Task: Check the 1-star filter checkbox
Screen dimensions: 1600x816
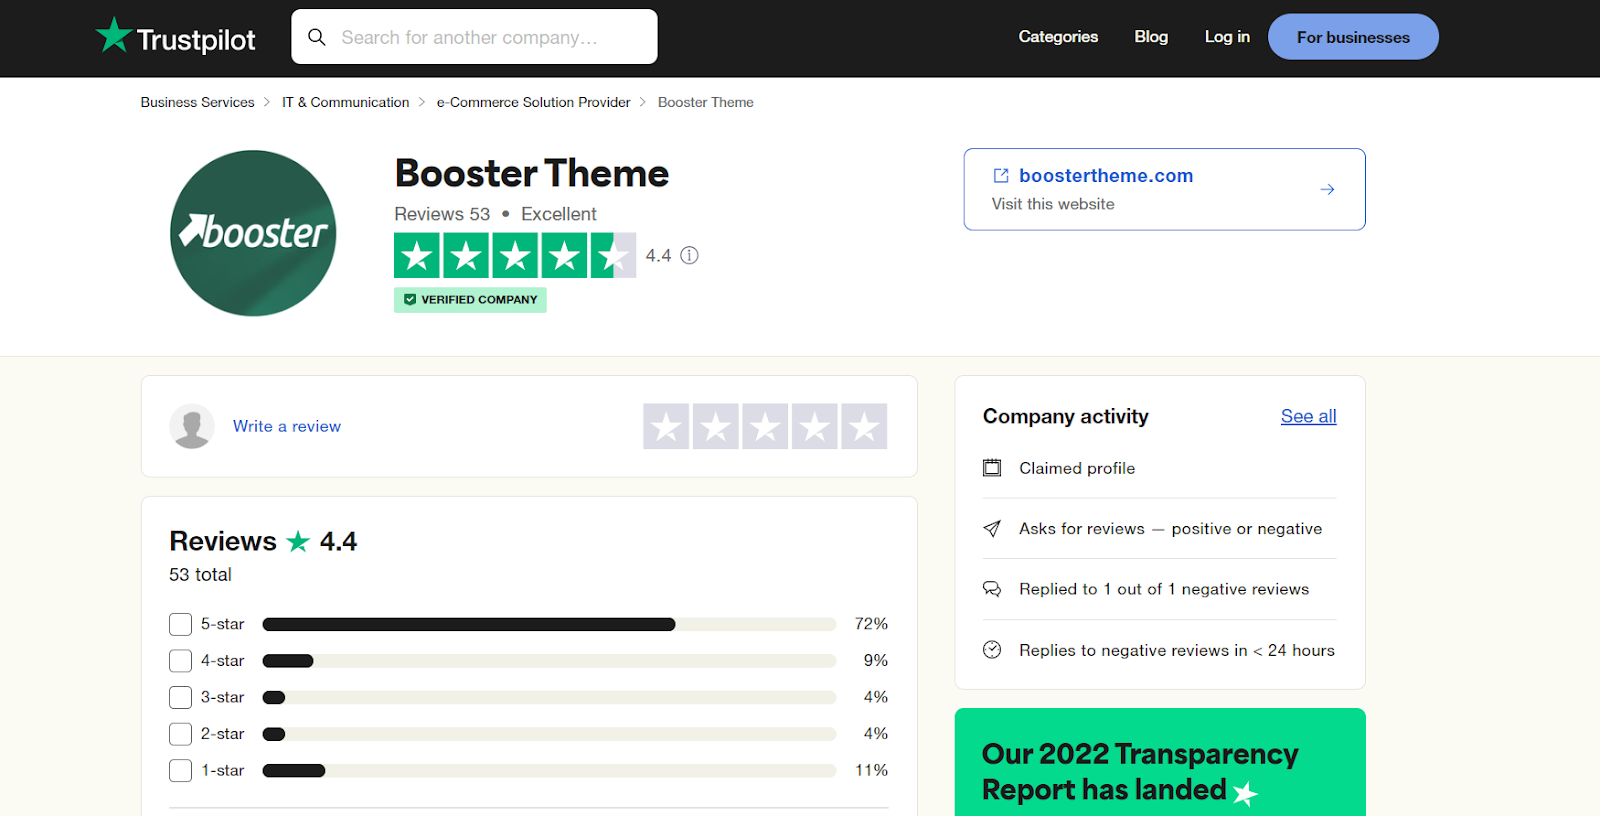Action: (x=180, y=771)
